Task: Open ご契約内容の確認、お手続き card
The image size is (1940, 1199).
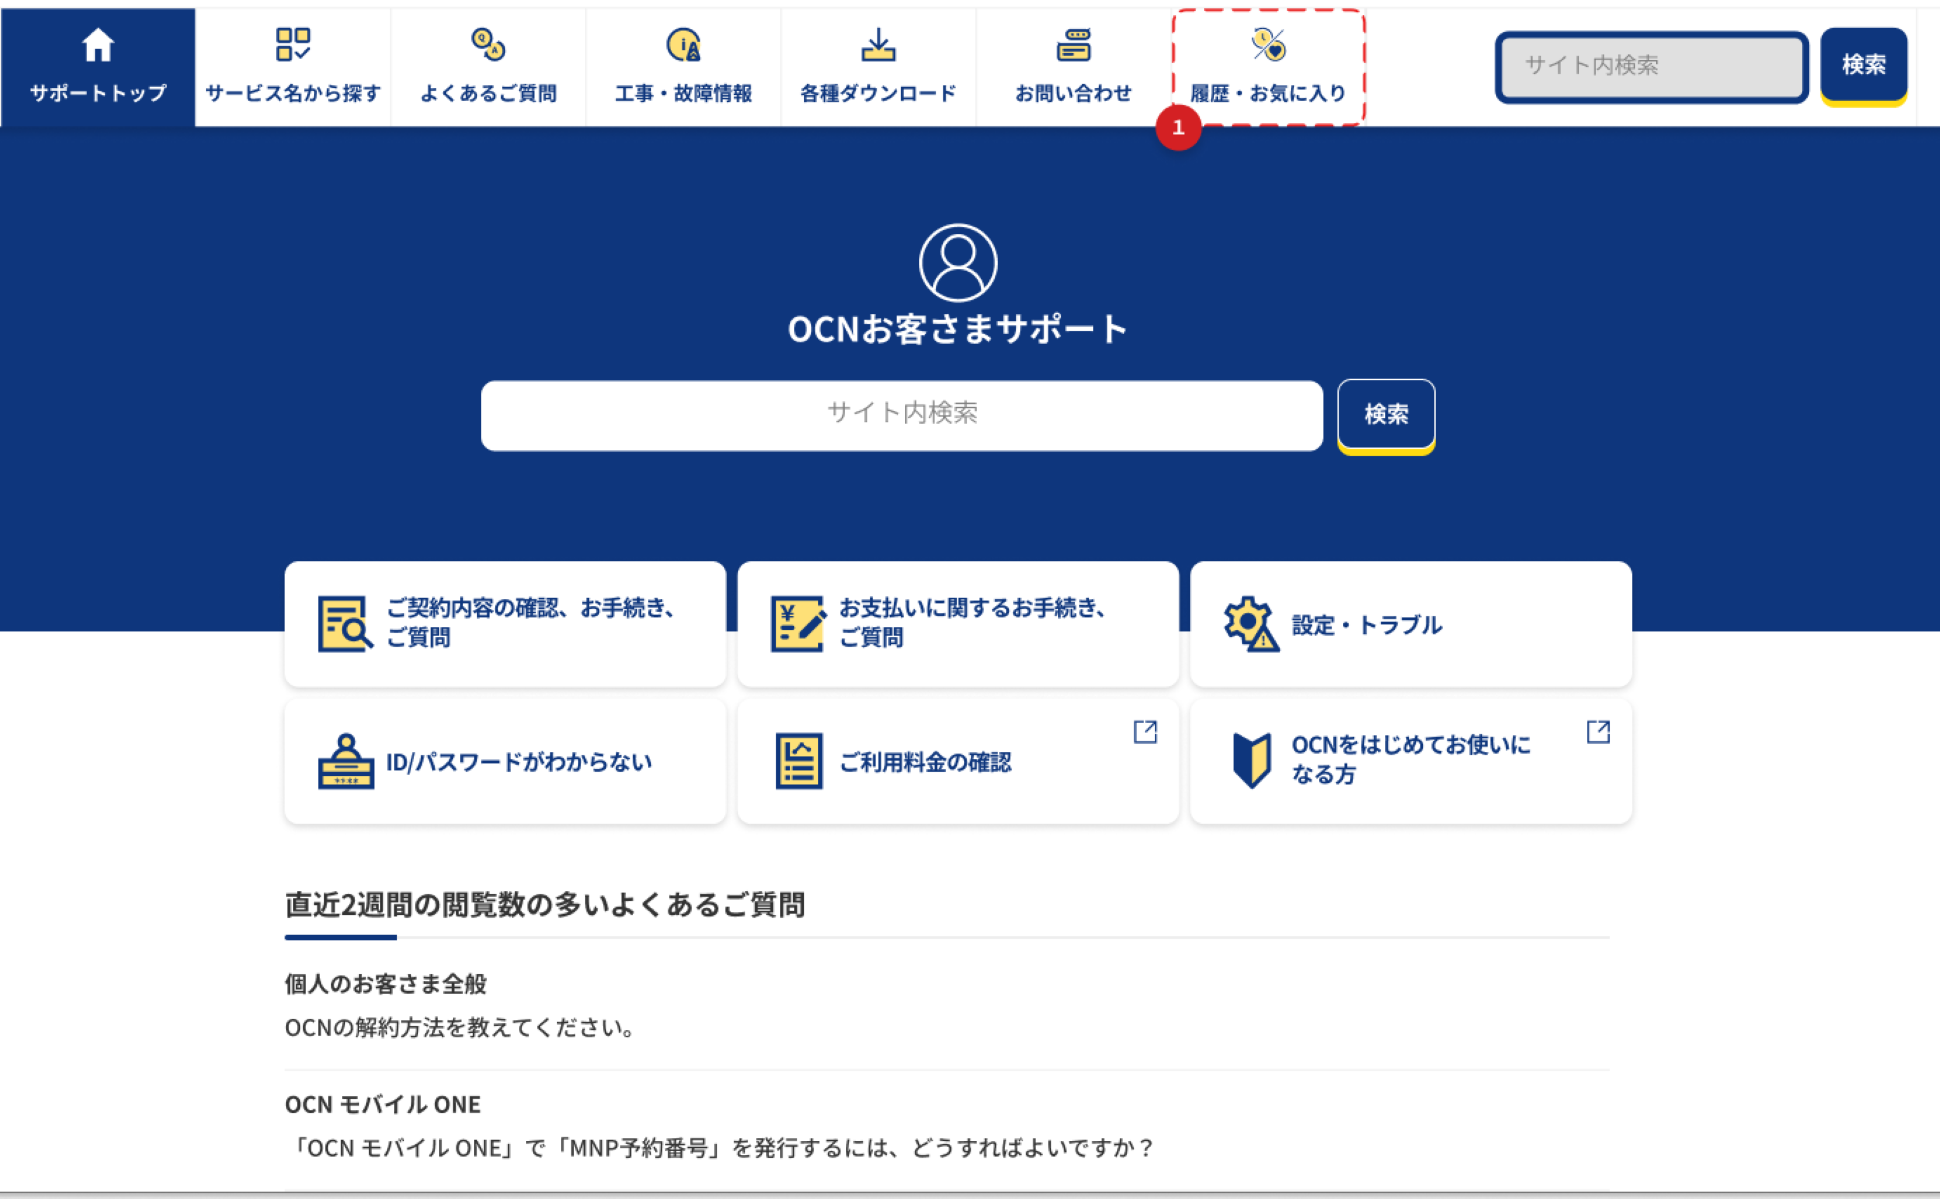Action: [x=505, y=624]
